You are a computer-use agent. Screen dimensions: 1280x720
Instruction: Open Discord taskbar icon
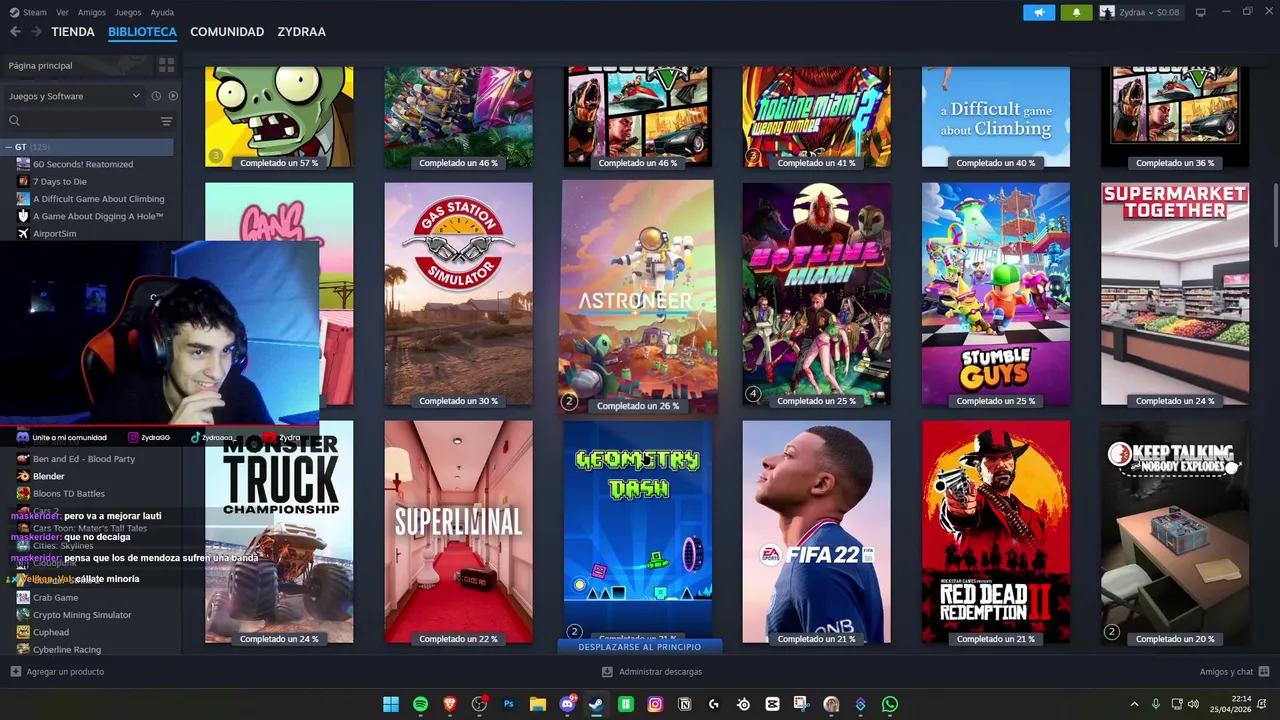[567, 704]
